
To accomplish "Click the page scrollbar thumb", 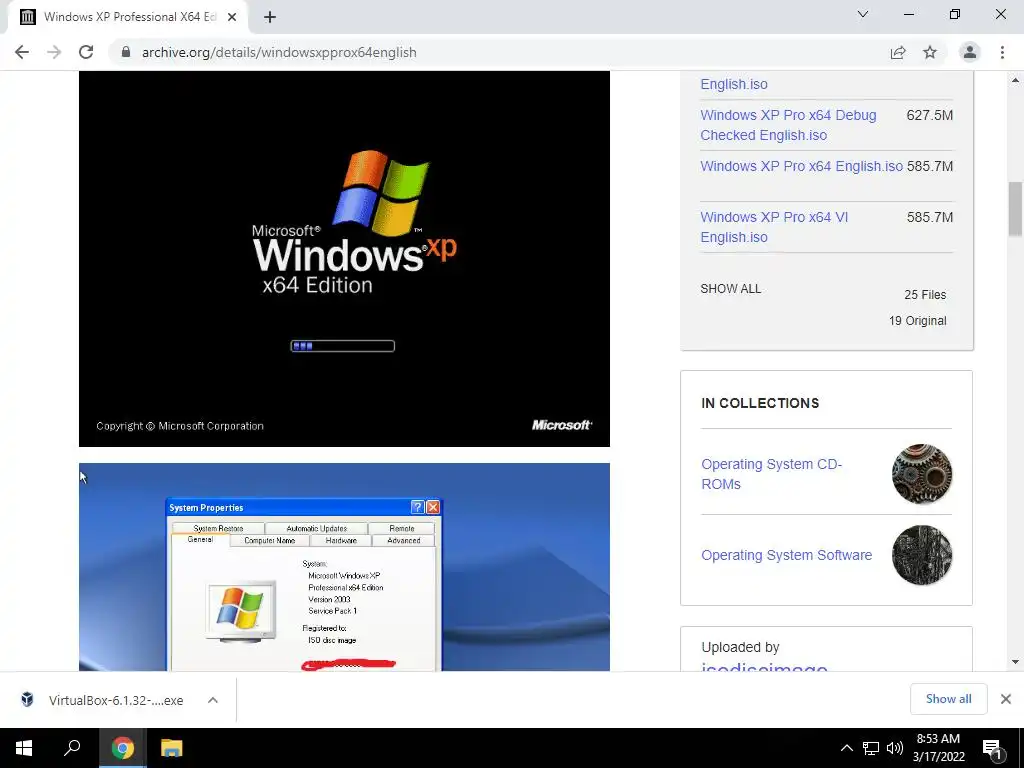I will pyautogui.click(x=1015, y=208).
